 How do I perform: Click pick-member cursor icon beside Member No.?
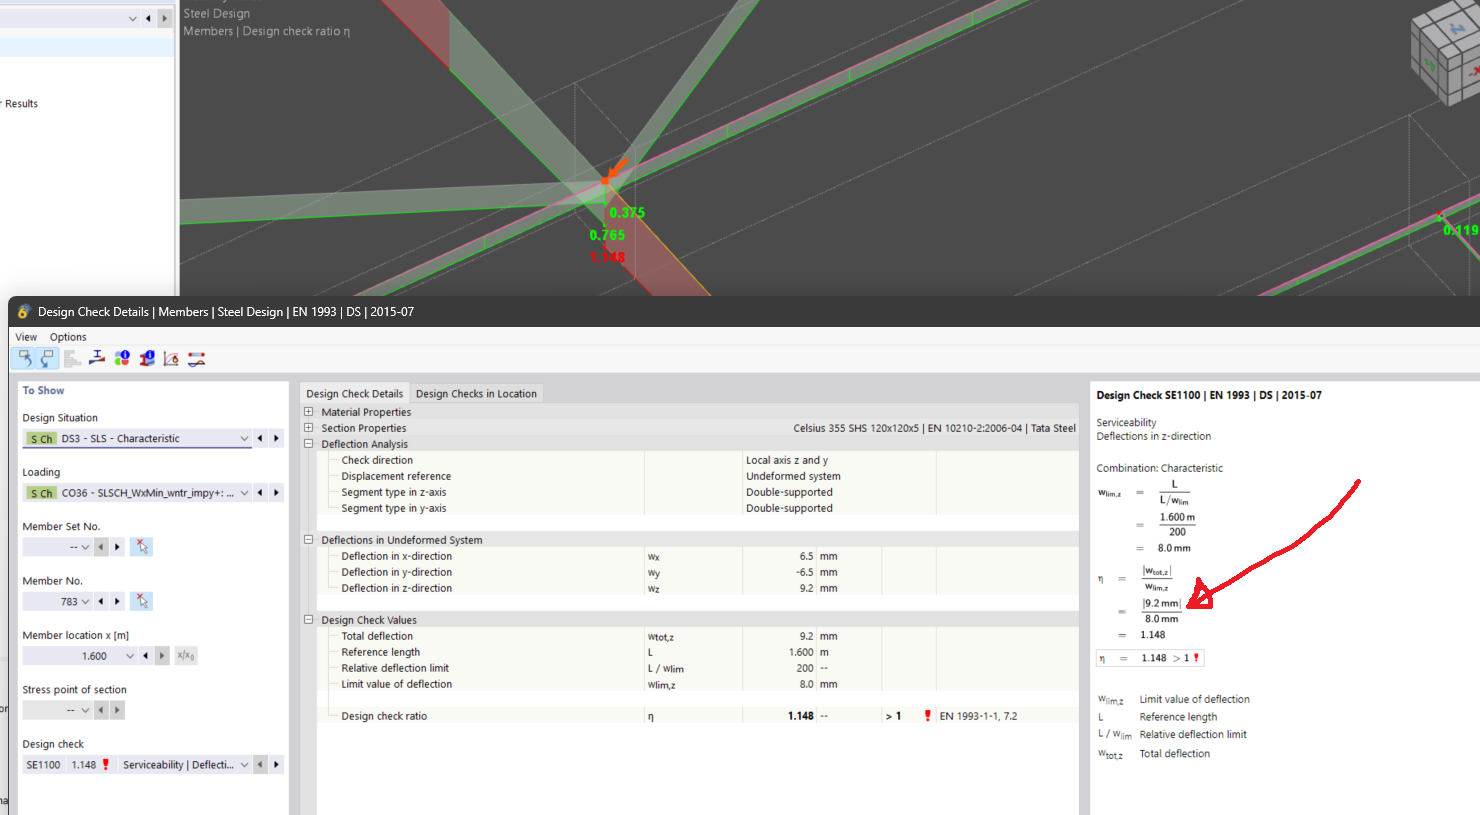pos(142,601)
